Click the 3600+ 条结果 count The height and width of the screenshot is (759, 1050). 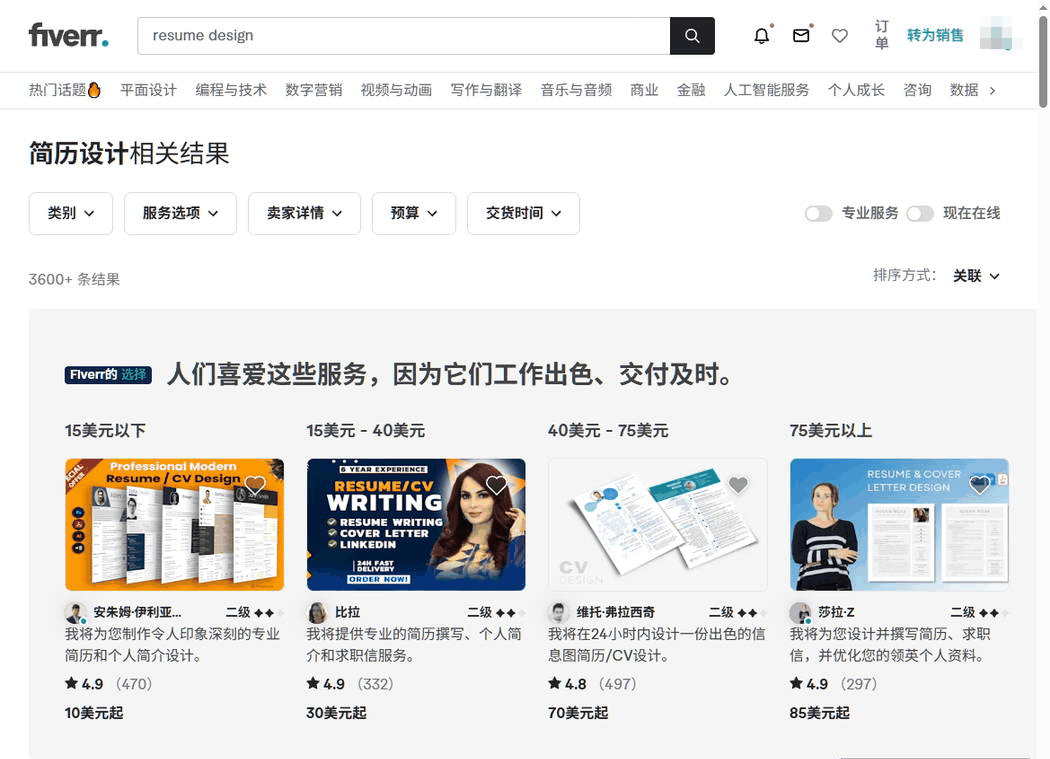click(x=74, y=279)
